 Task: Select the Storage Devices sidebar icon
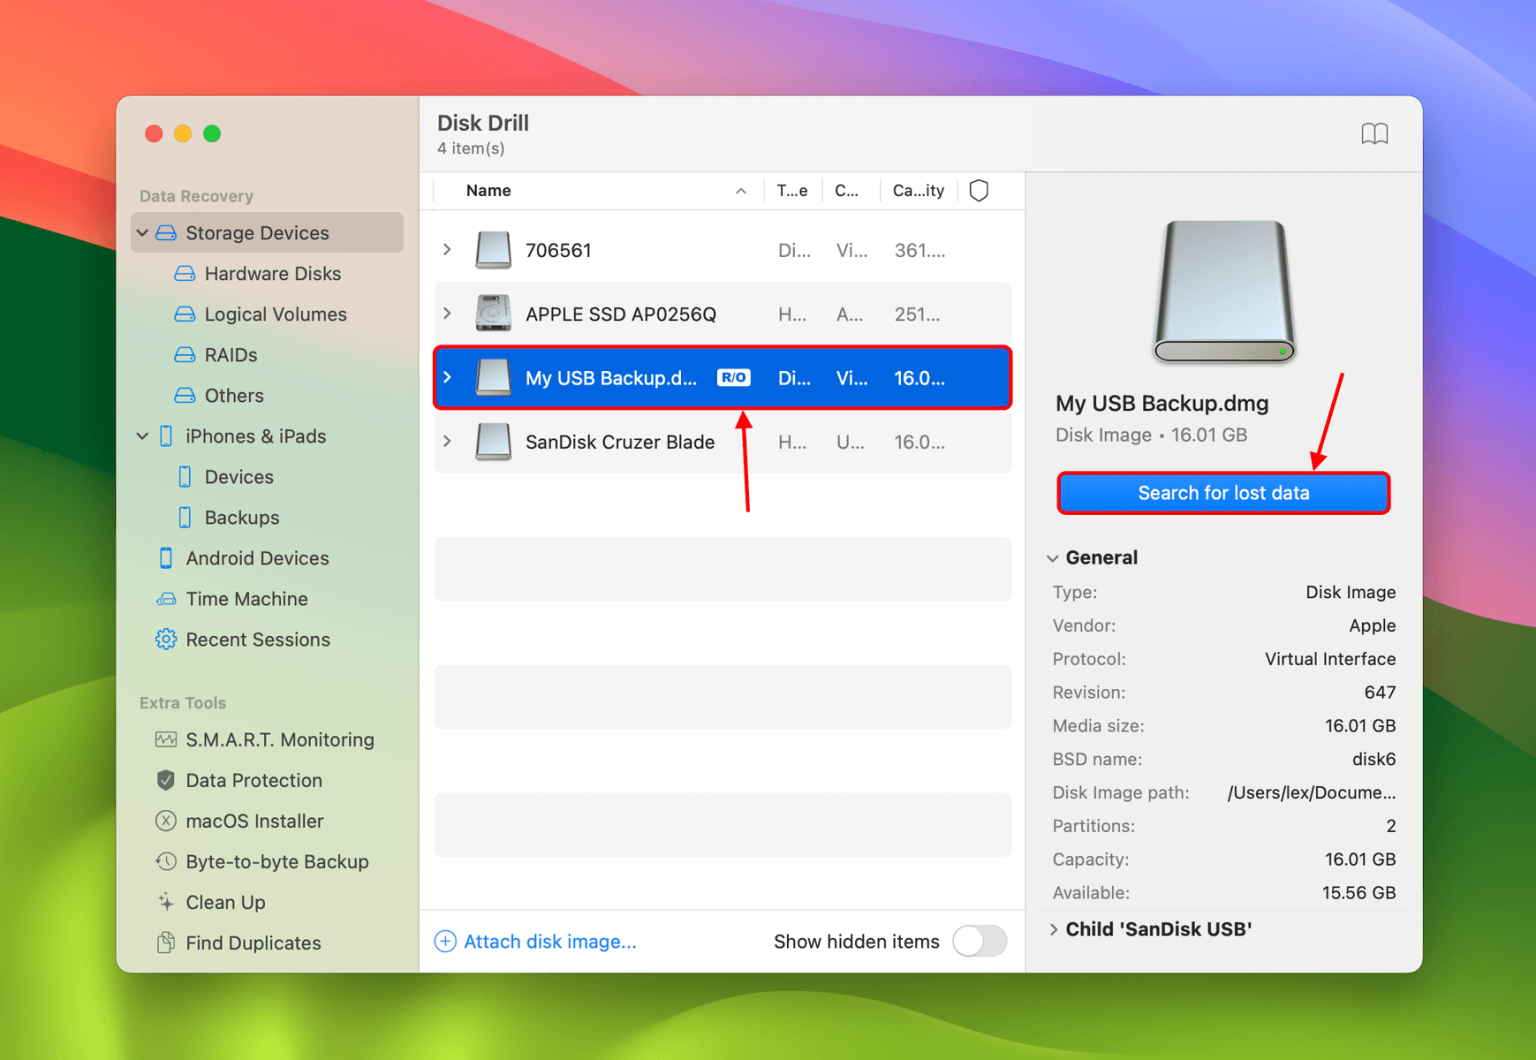pyautogui.click(x=165, y=232)
